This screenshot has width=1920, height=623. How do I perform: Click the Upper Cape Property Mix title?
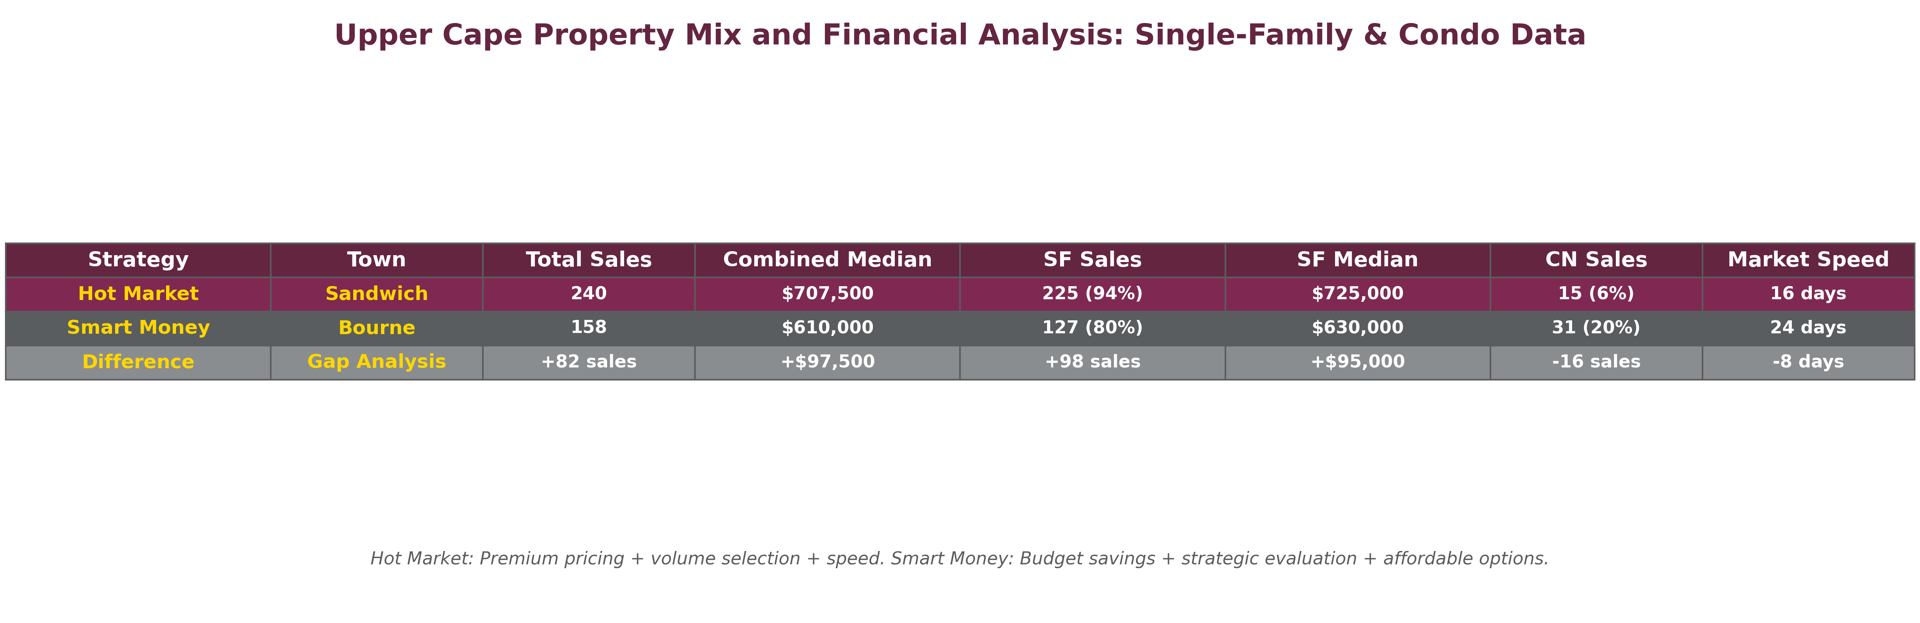pos(959,36)
